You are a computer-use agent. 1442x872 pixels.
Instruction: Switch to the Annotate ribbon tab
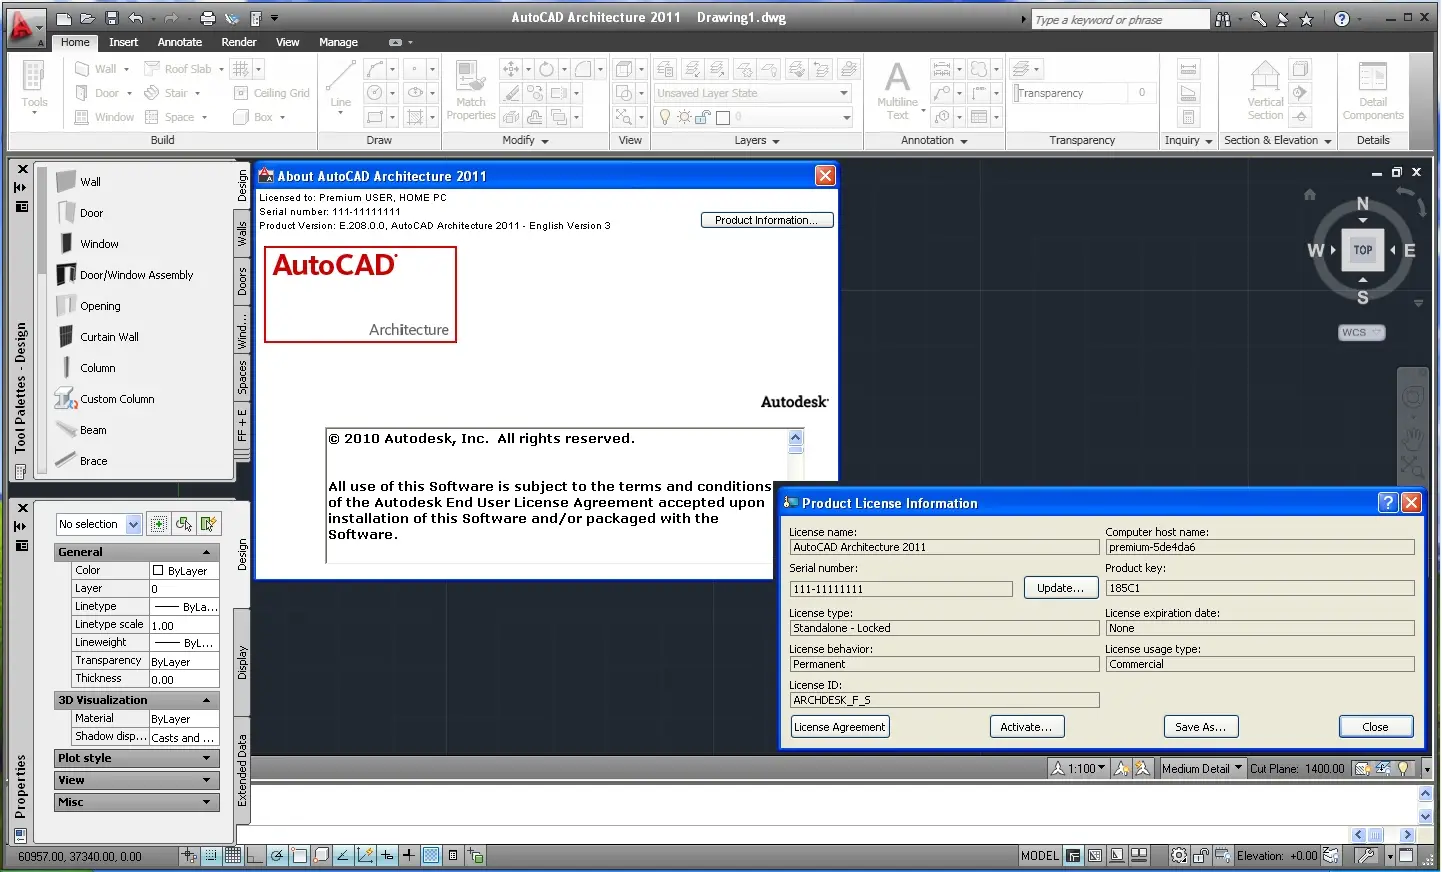click(180, 42)
